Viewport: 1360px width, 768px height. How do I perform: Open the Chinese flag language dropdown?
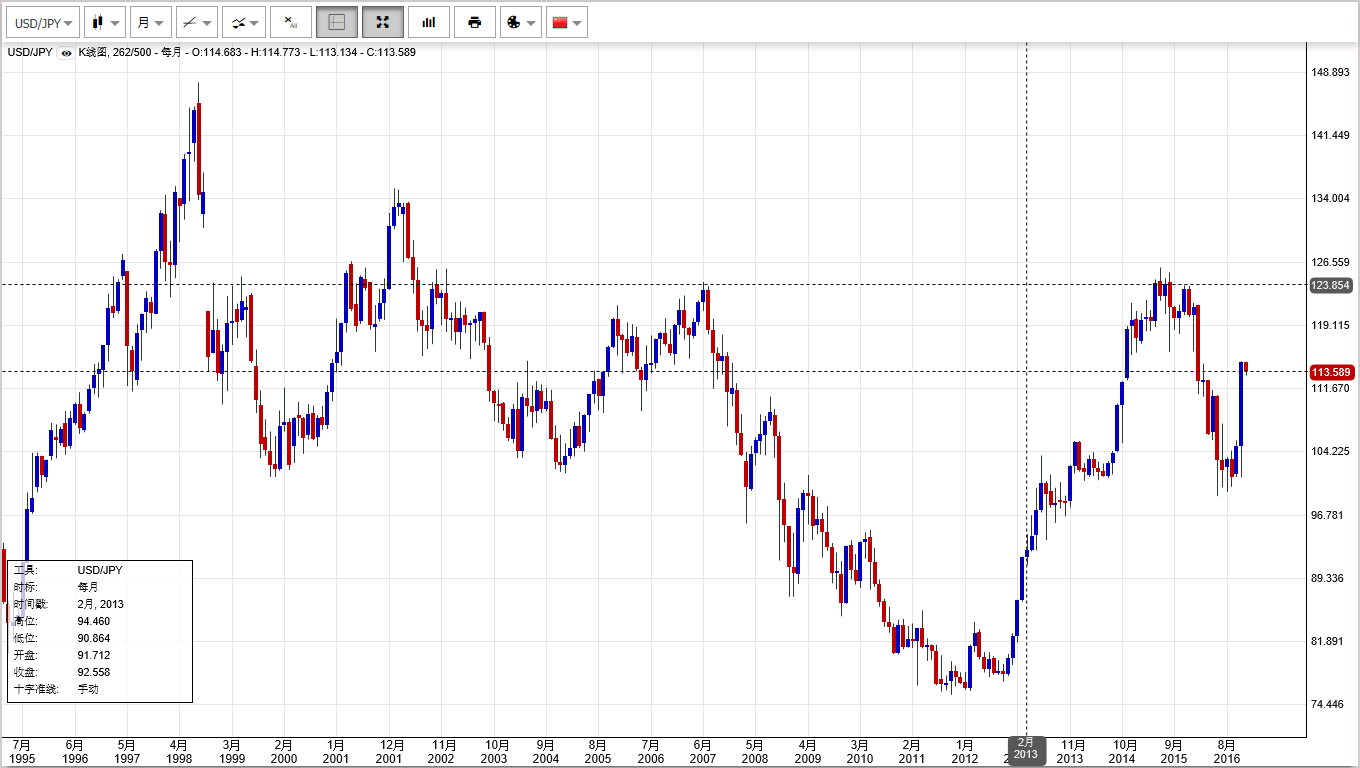coord(566,22)
